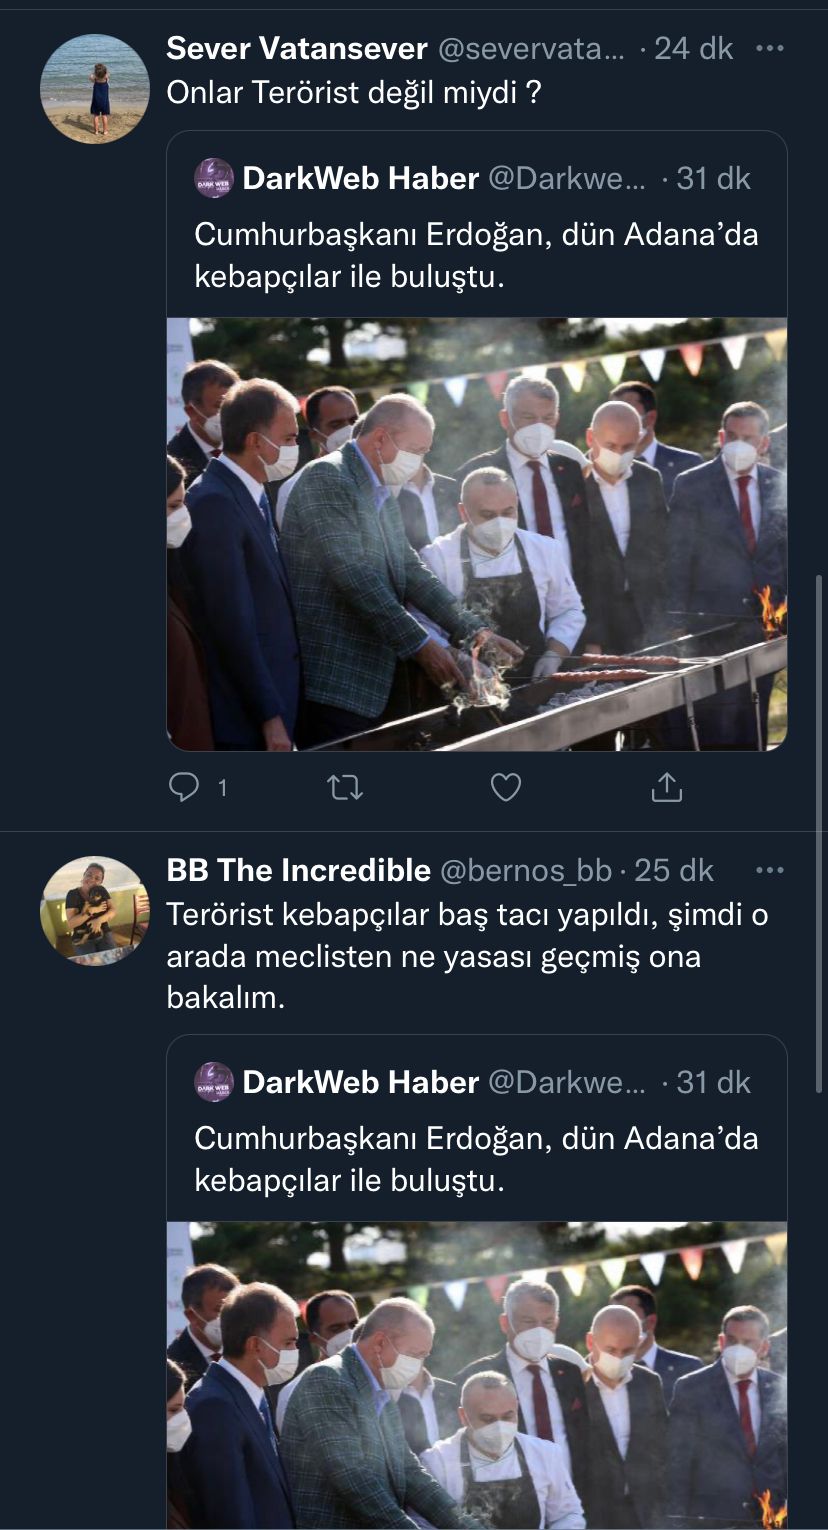Open DarkWeb Haber avatar in second quoted tweet
The image size is (828, 1530).
(214, 1082)
